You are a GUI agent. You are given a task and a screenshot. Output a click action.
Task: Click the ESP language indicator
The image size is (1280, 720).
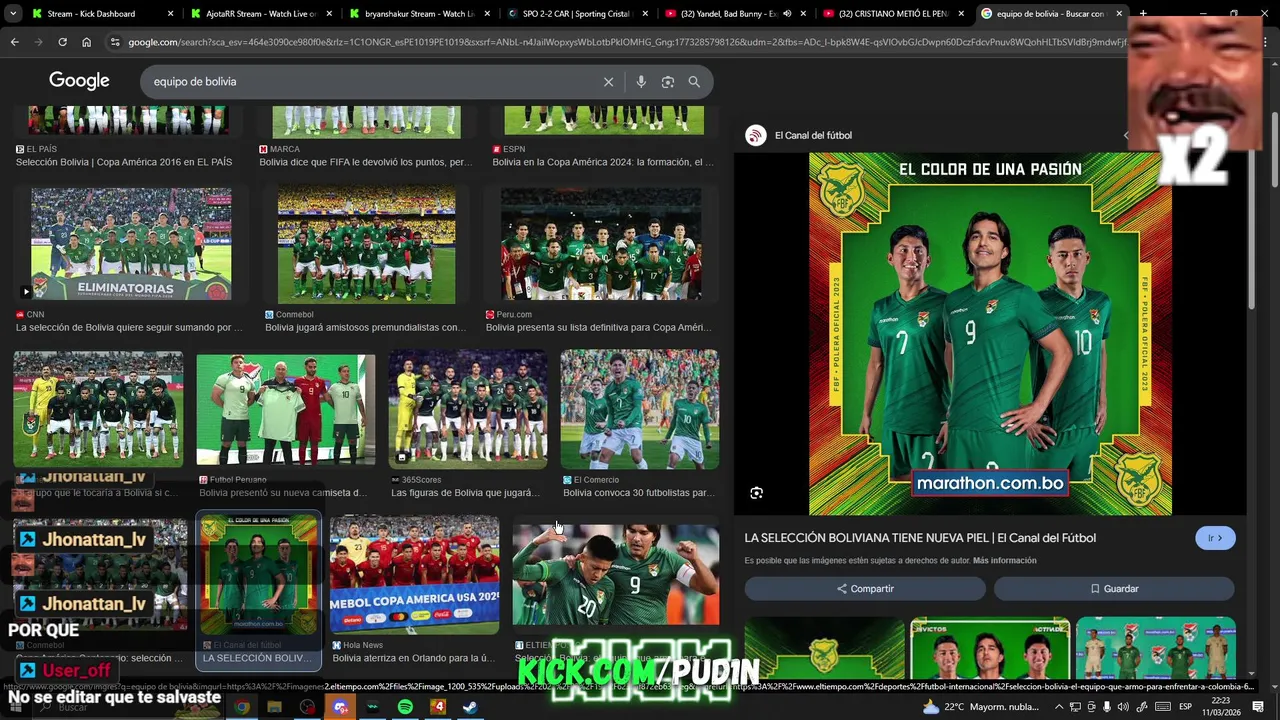tap(1185, 707)
